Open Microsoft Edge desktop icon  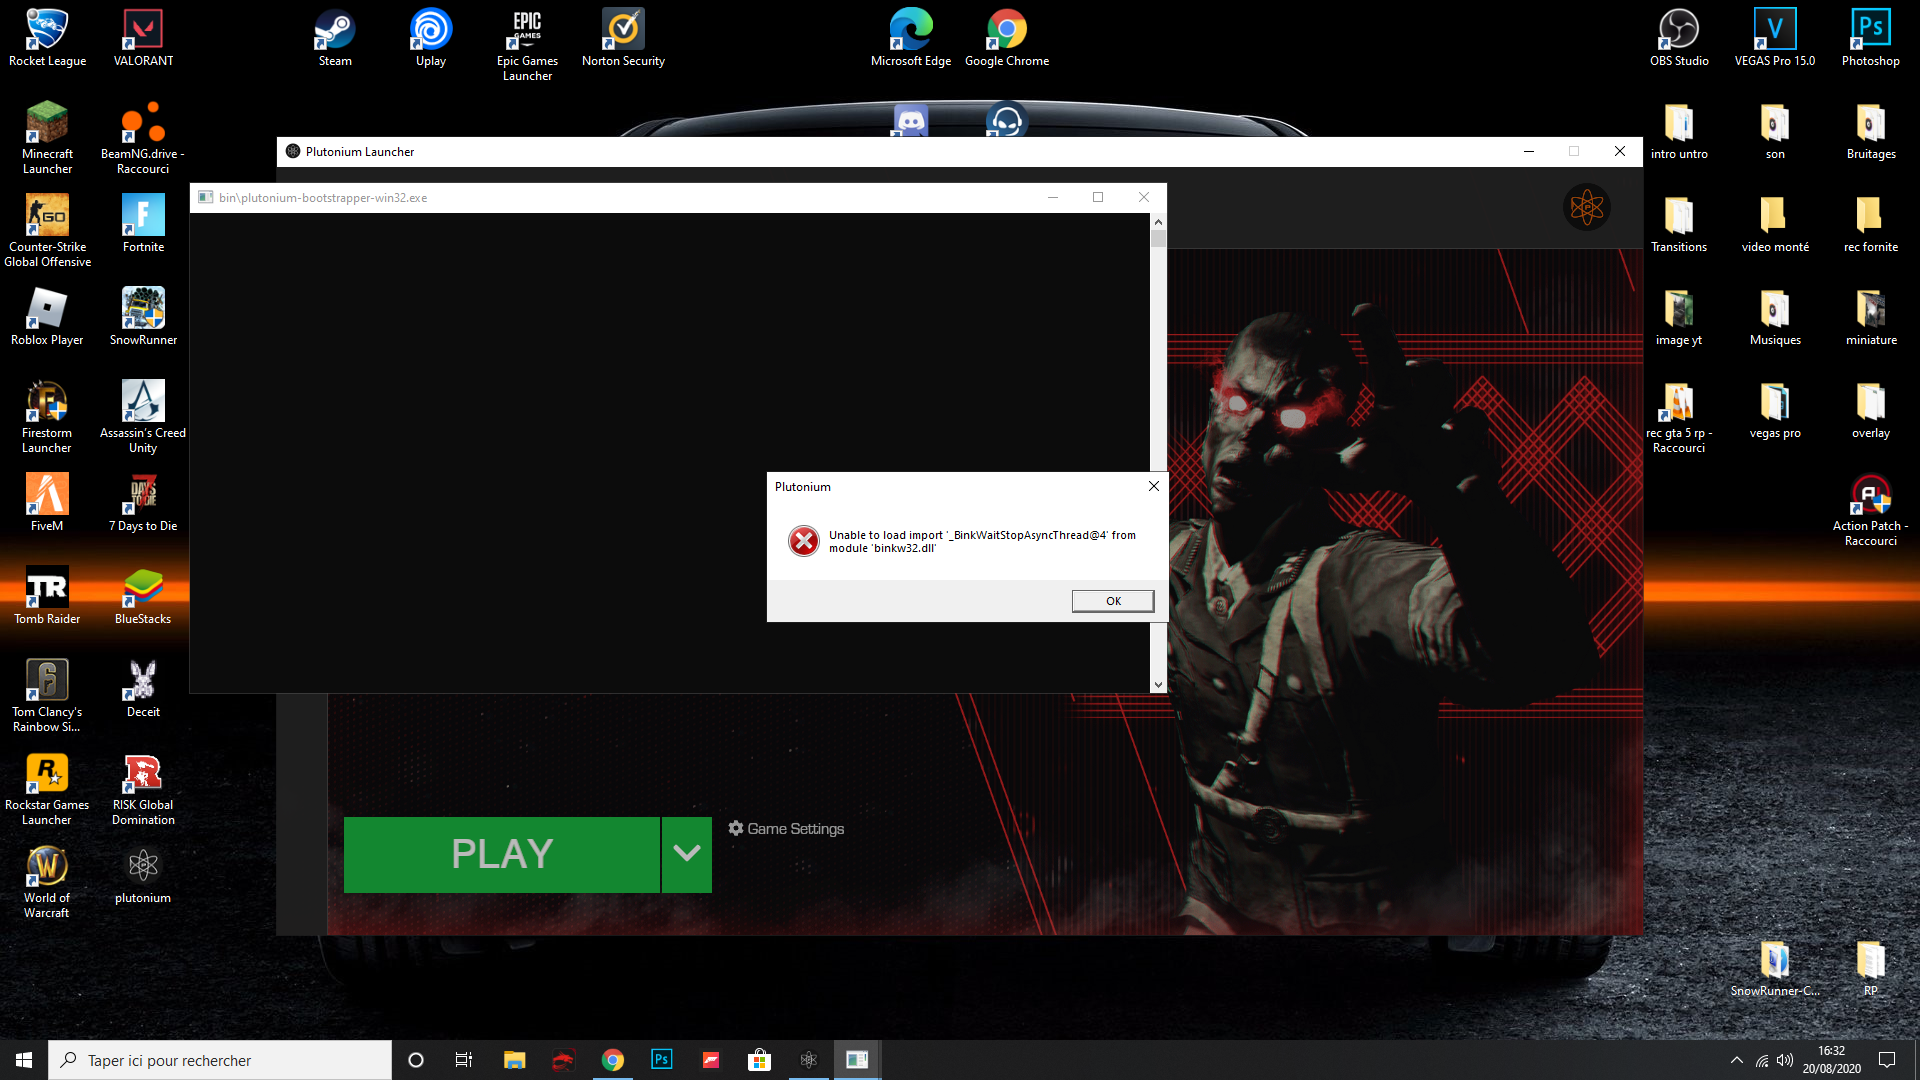pyautogui.click(x=911, y=38)
